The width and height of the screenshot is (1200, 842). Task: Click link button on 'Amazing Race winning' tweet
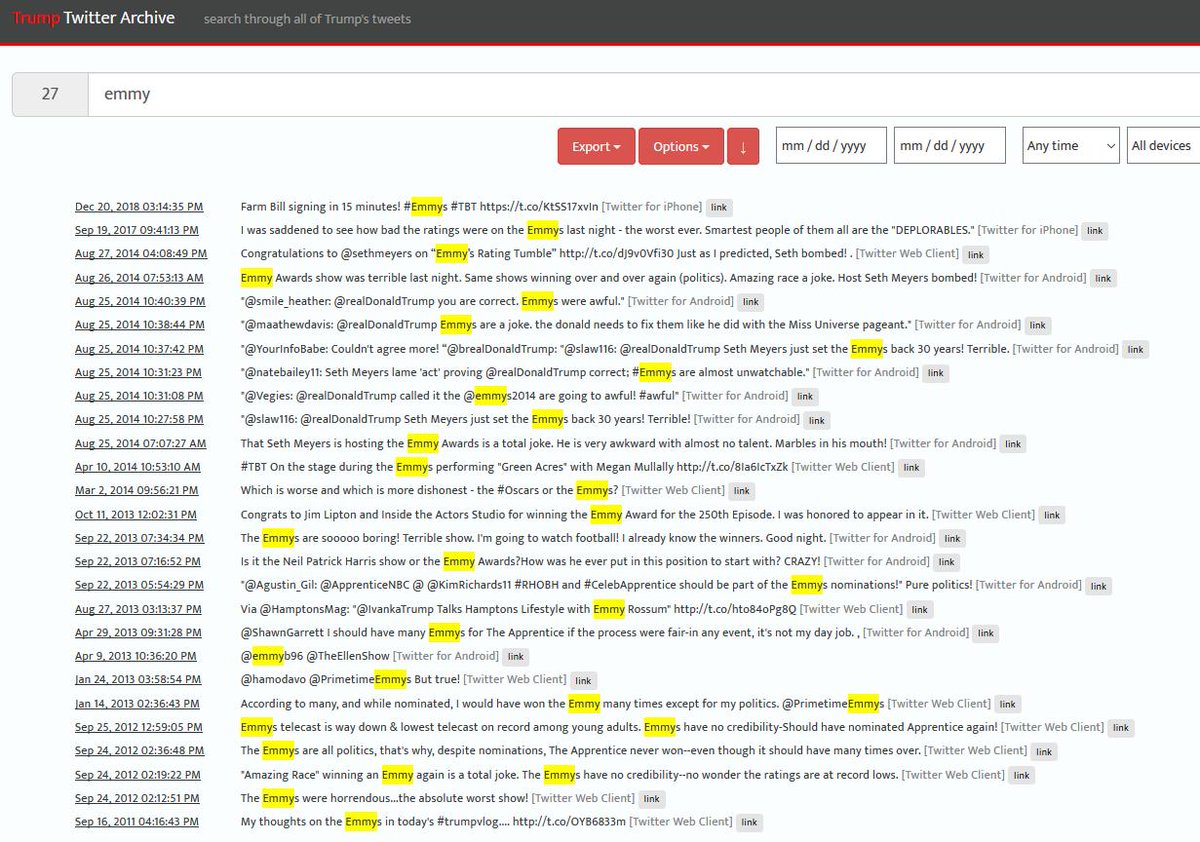pyautogui.click(x=1021, y=776)
